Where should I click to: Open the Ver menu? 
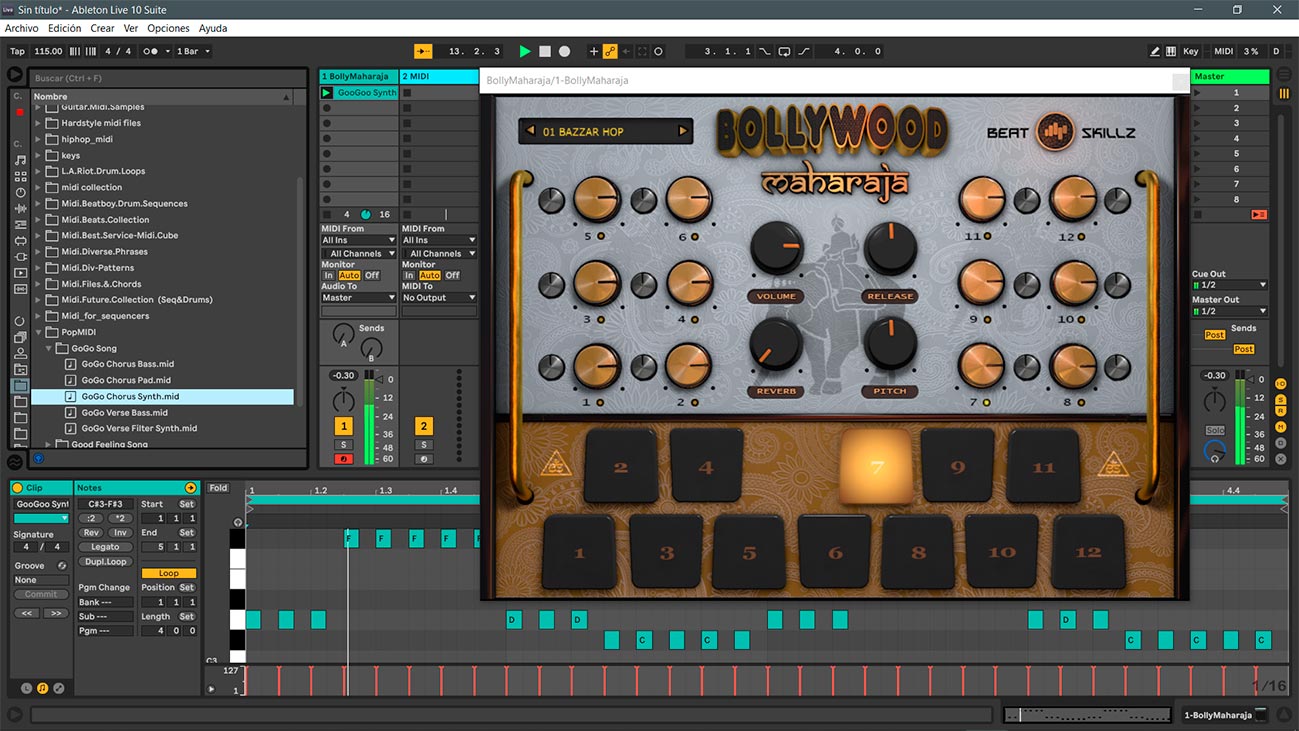coord(131,29)
